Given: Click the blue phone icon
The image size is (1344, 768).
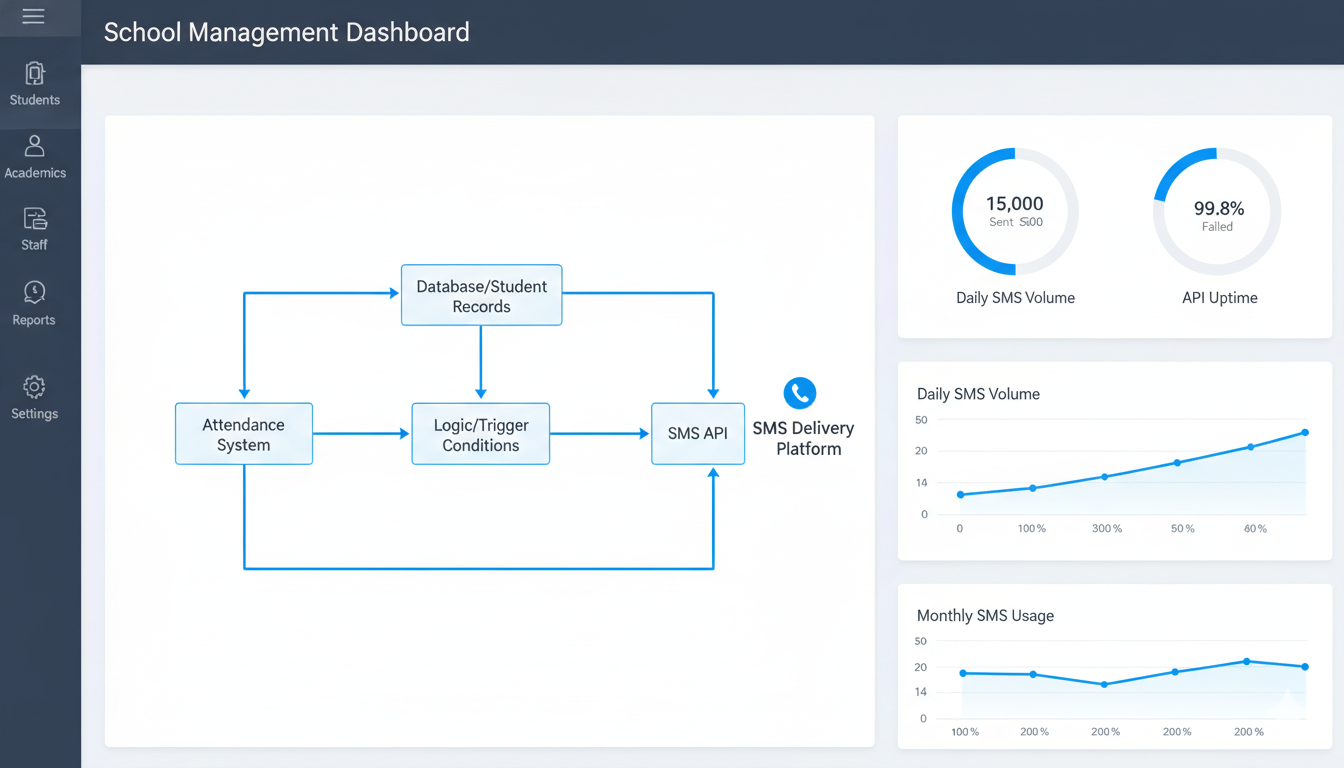Looking at the screenshot, I should [x=800, y=393].
